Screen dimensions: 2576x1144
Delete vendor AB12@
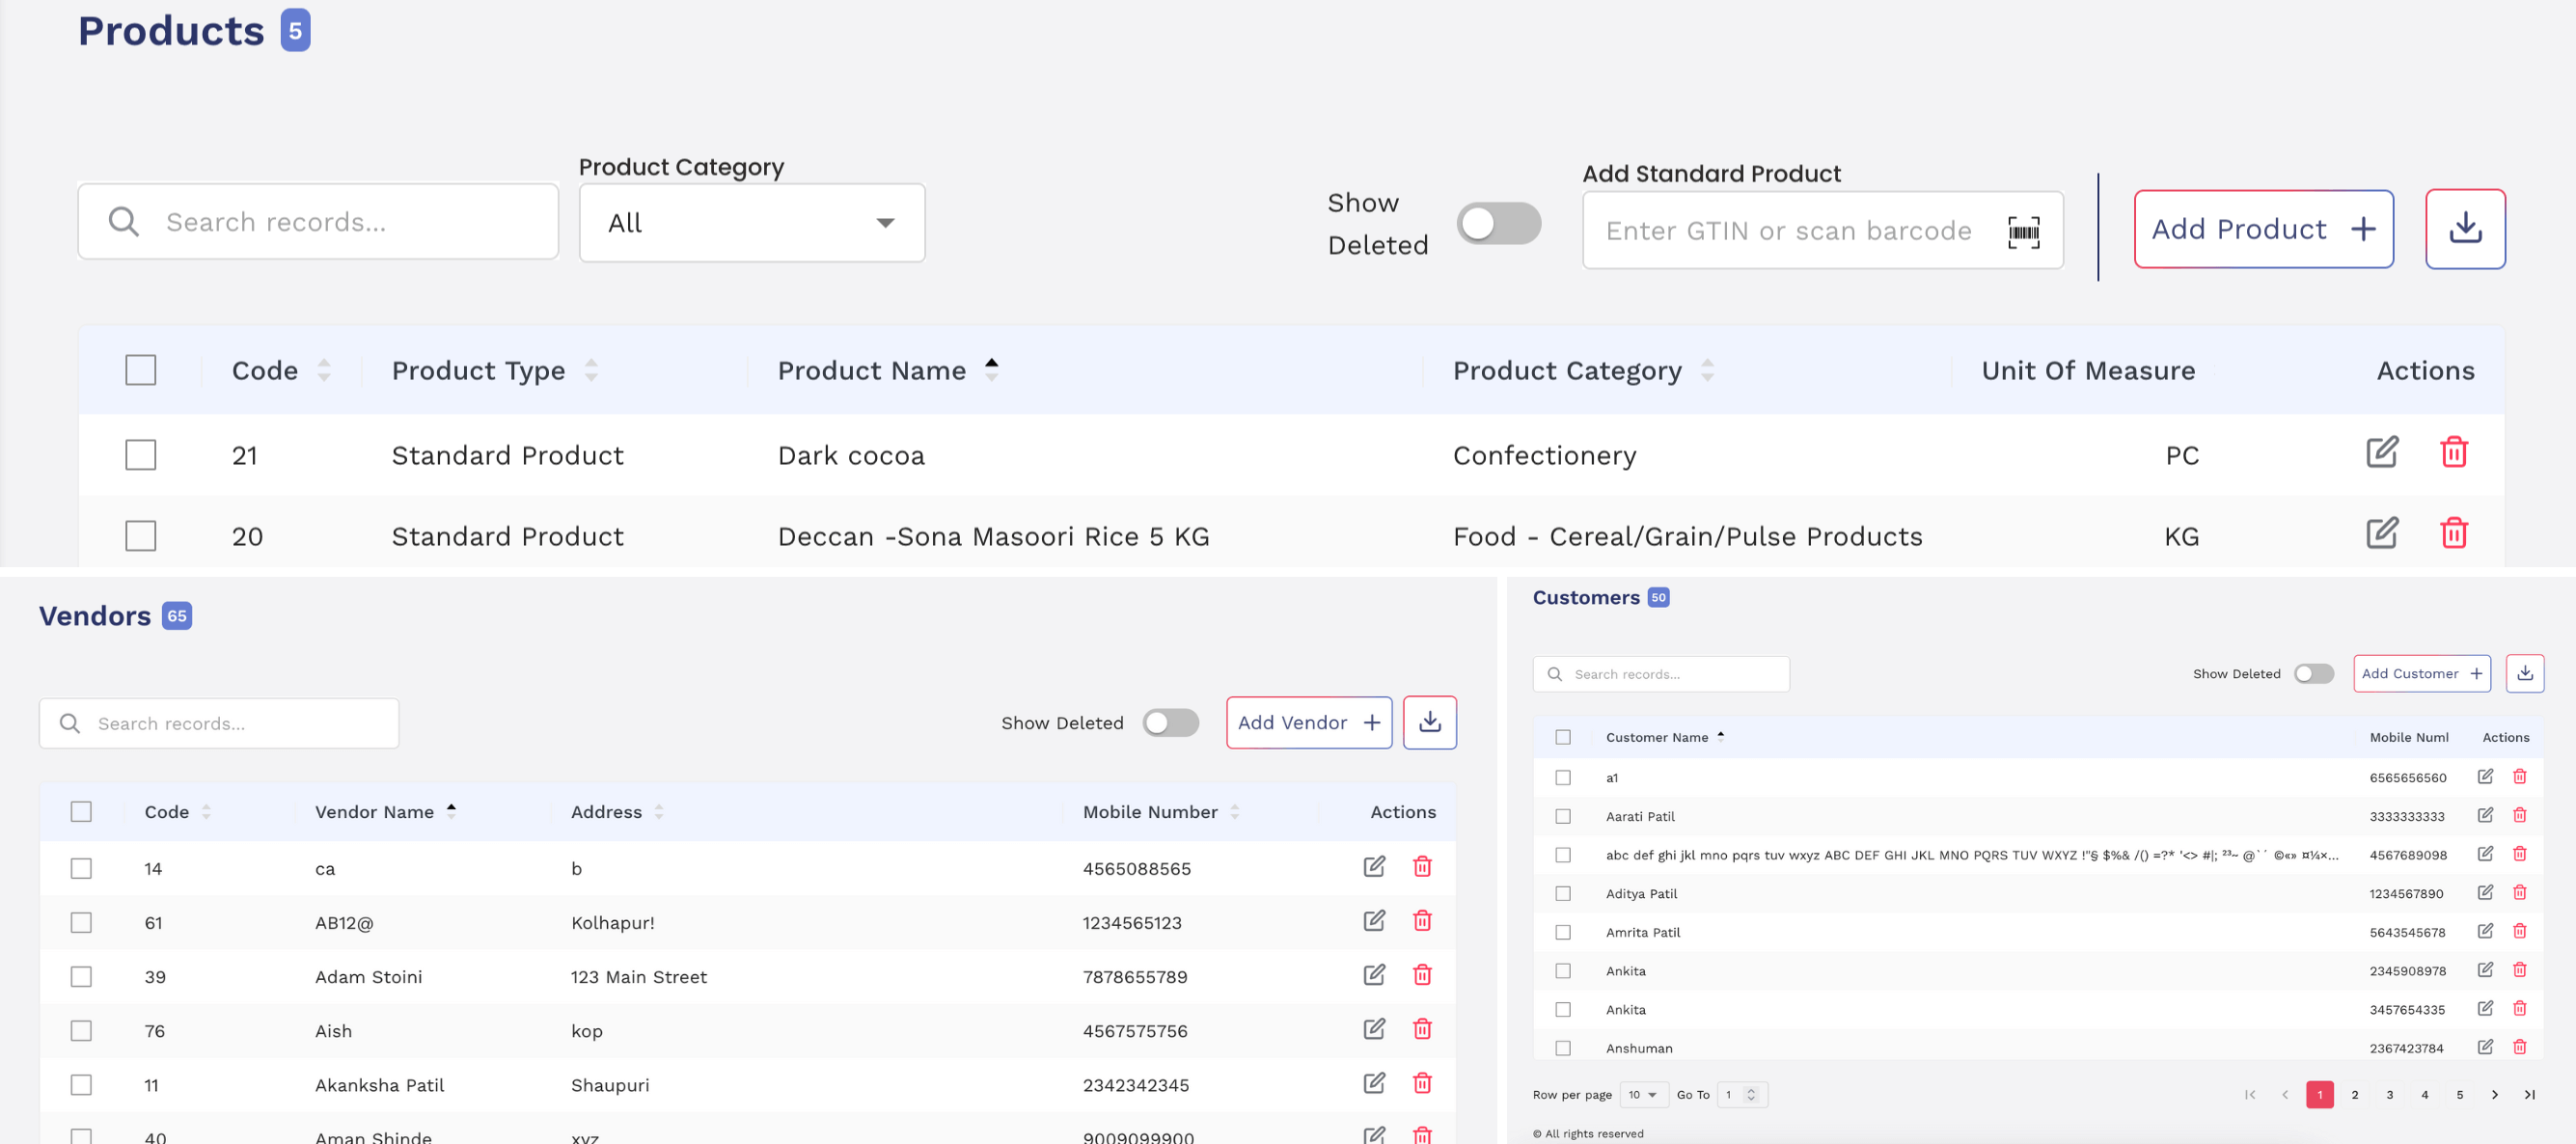pos(1422,920)
